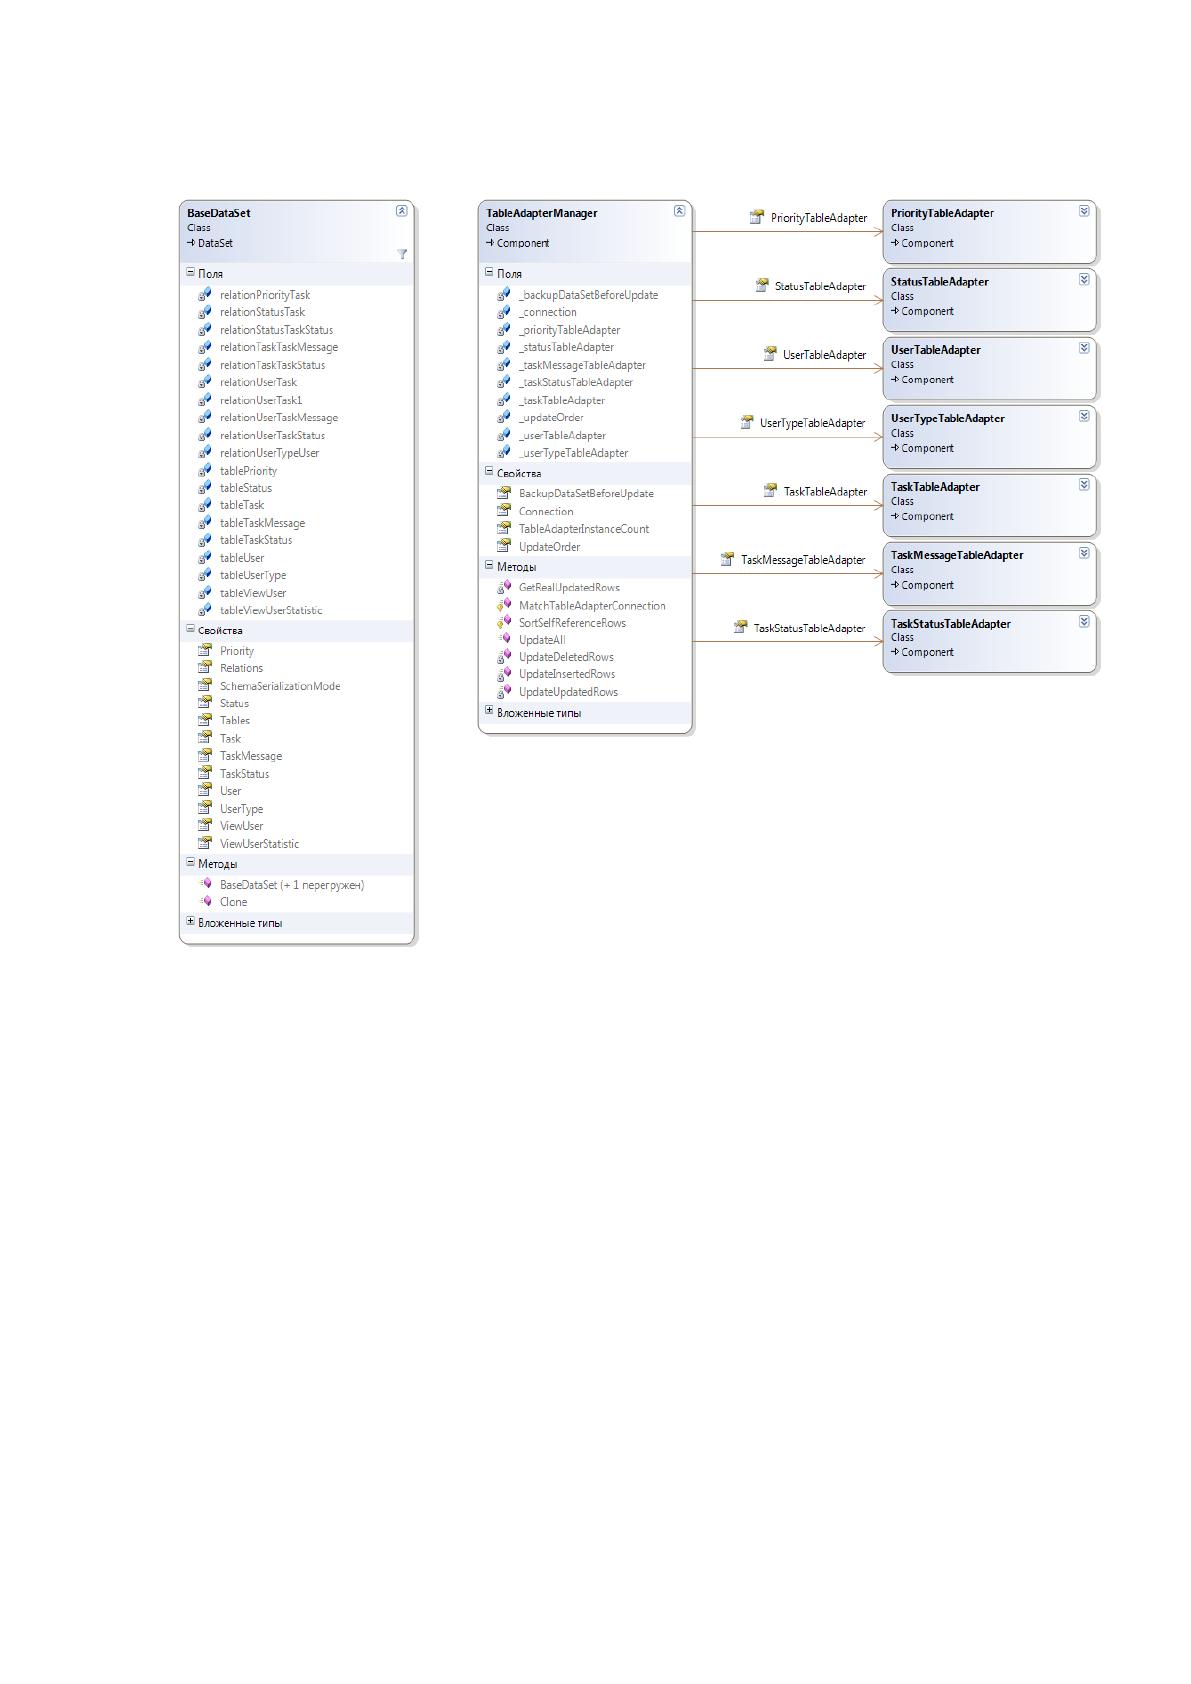Select the _connection field icon
Screen dimensions: 1191x1684
point(504,312)
